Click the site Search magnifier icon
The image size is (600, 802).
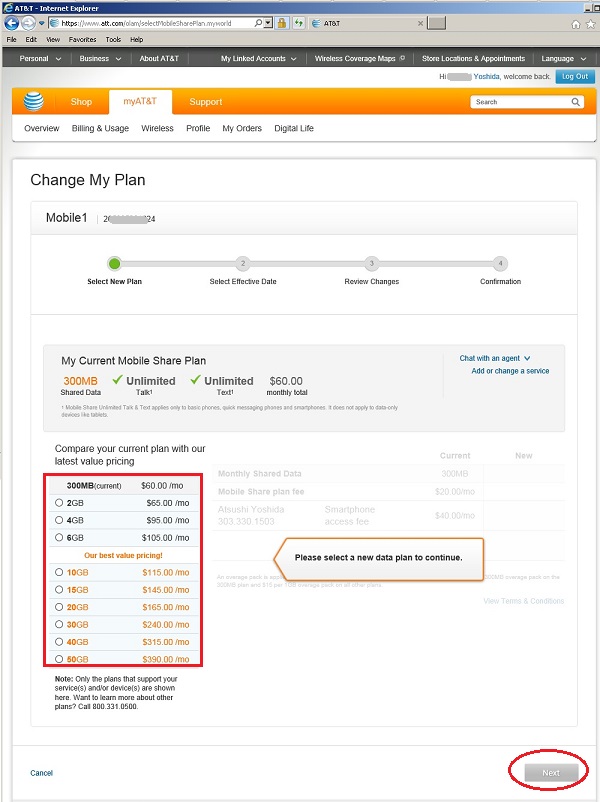575,102
